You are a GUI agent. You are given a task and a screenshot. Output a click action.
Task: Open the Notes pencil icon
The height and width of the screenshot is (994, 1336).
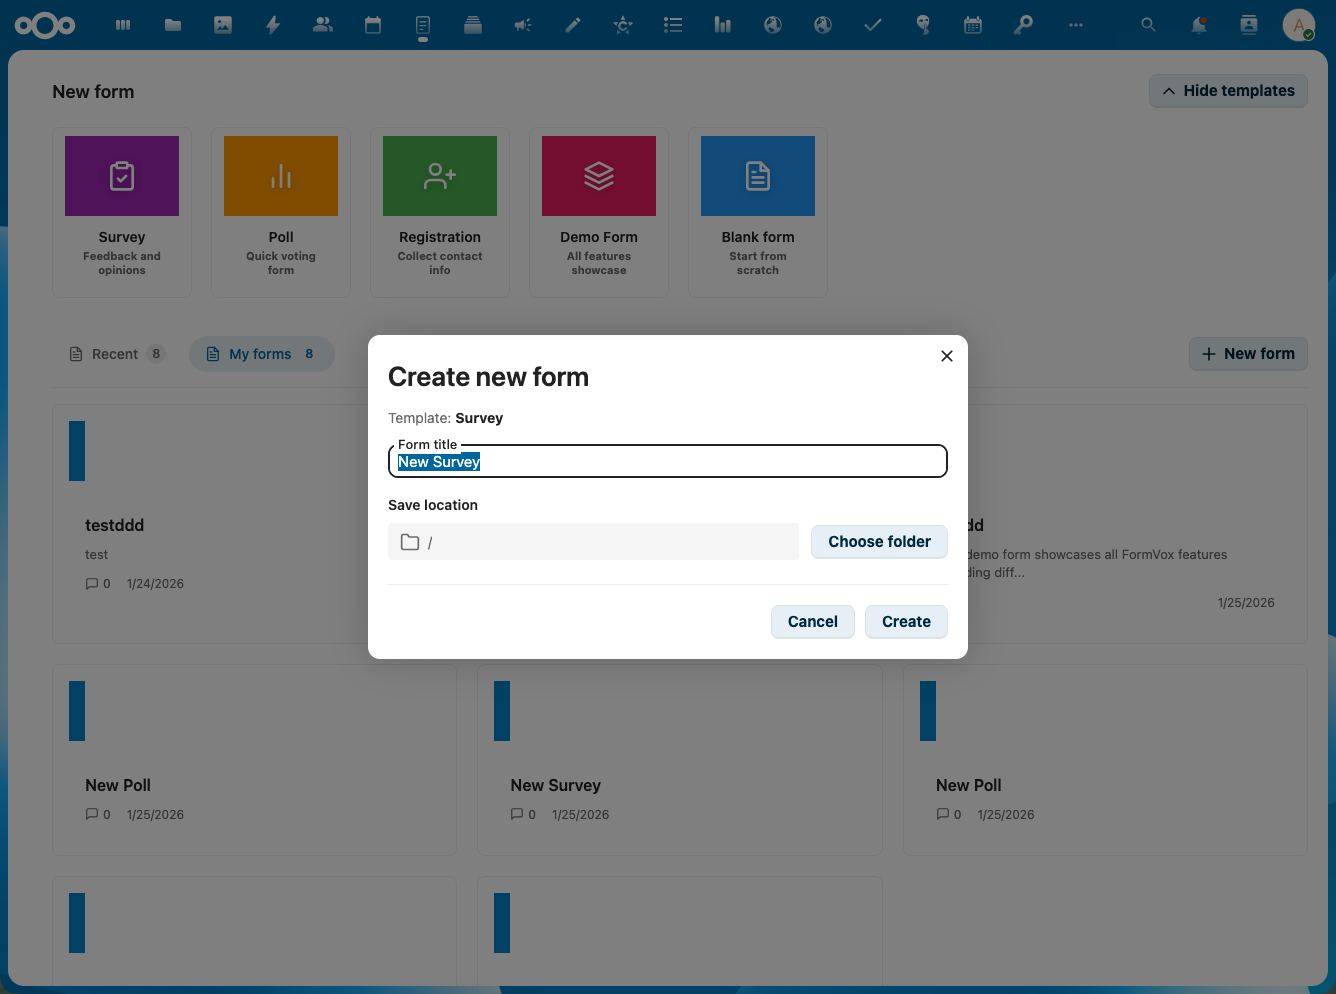[x=572, y=25]
